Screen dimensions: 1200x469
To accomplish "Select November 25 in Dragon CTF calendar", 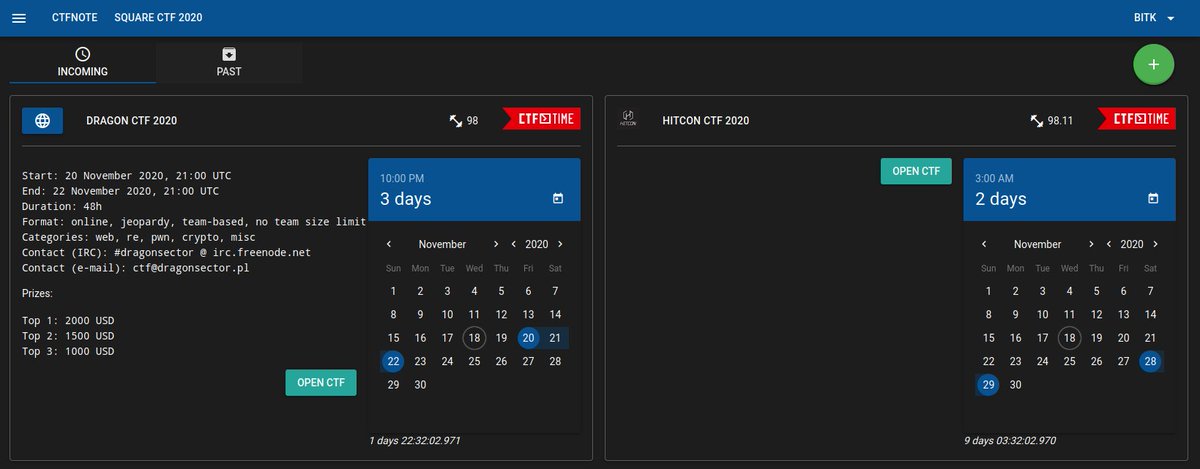I will coord(474,361).
